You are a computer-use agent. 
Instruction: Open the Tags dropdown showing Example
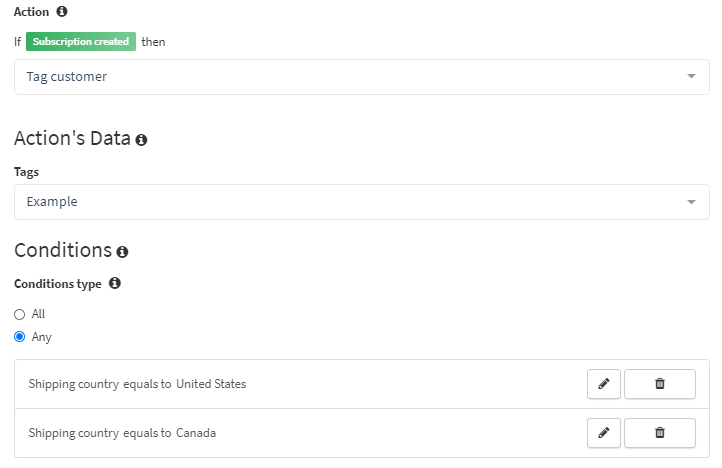tap(361, 202)
